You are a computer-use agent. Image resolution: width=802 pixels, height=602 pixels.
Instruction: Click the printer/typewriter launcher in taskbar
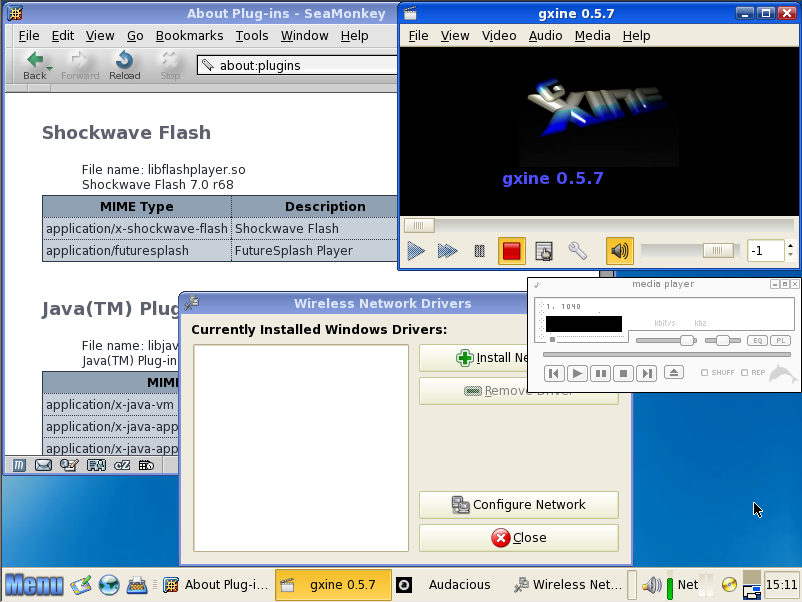(137, 585)
